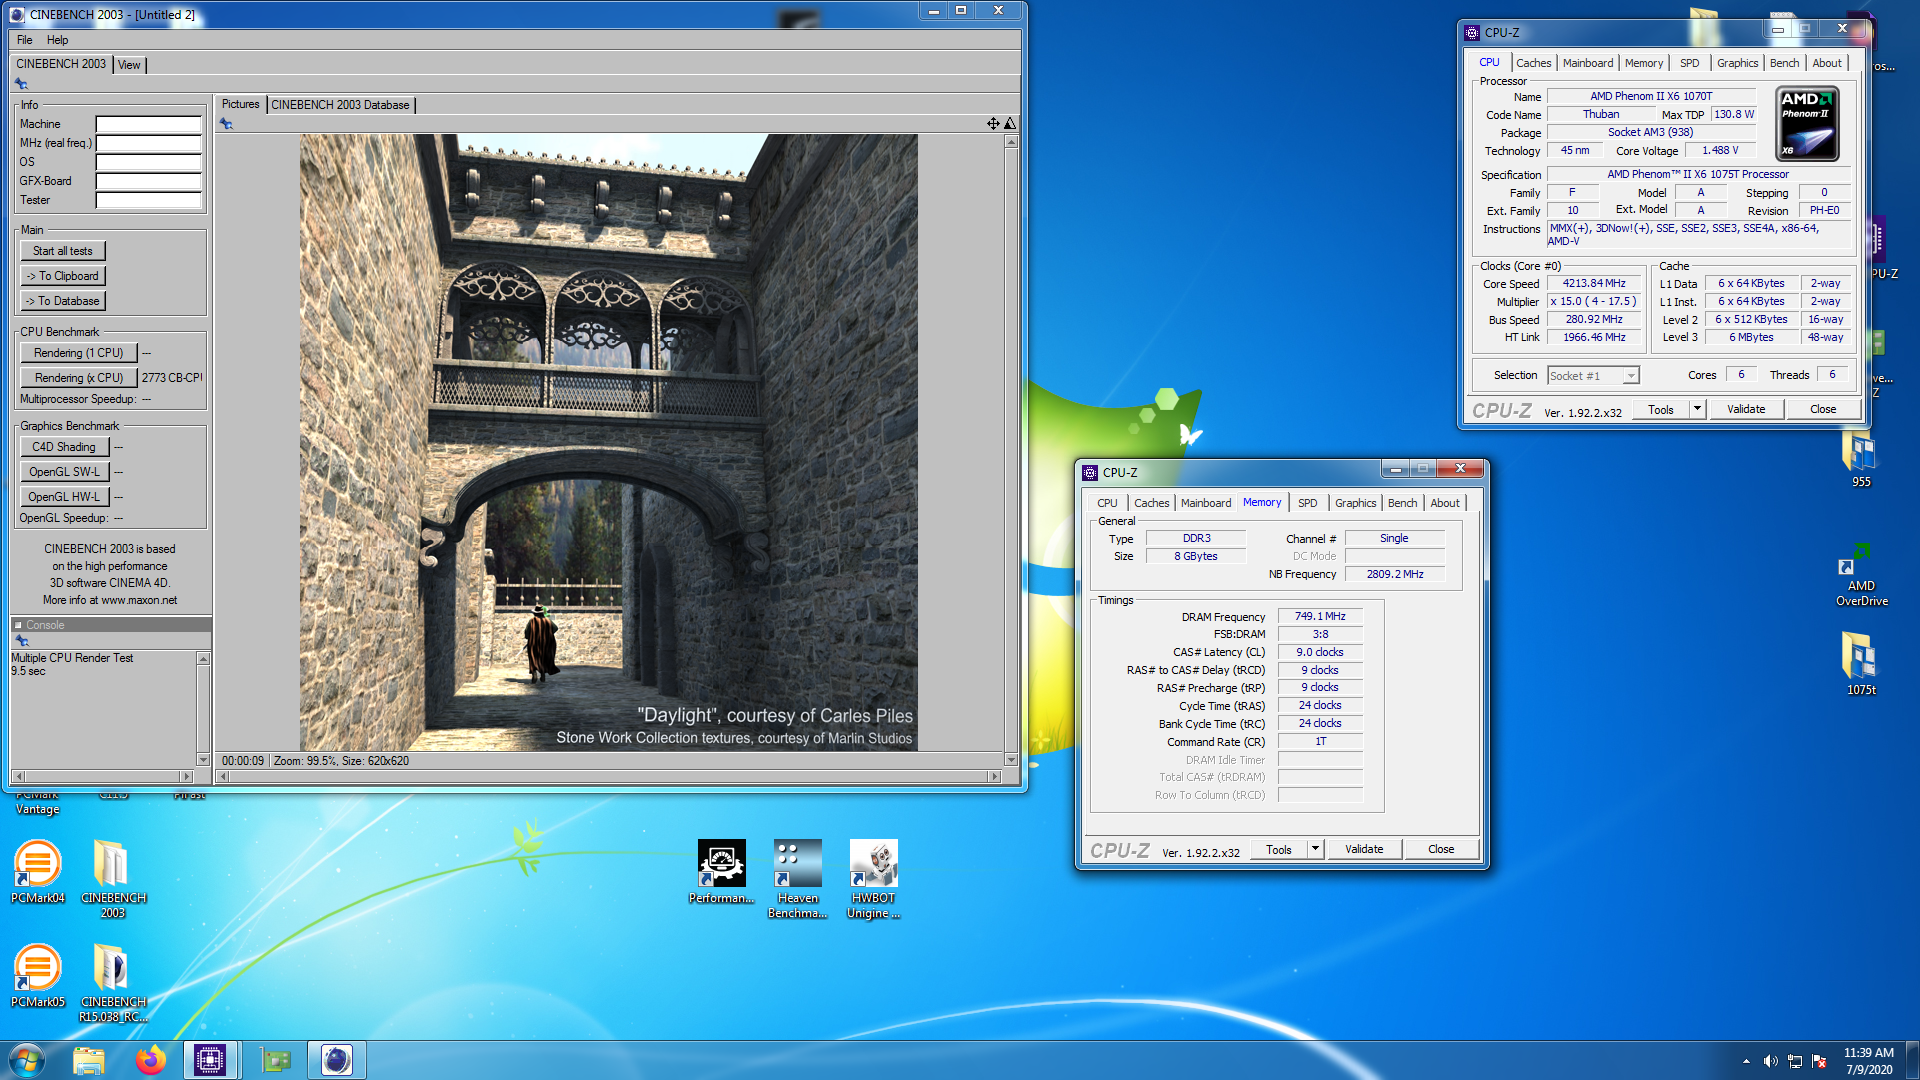Click the picture pane scroll-down arrow
The image size is (1920, 1080).
point(1011,760)
